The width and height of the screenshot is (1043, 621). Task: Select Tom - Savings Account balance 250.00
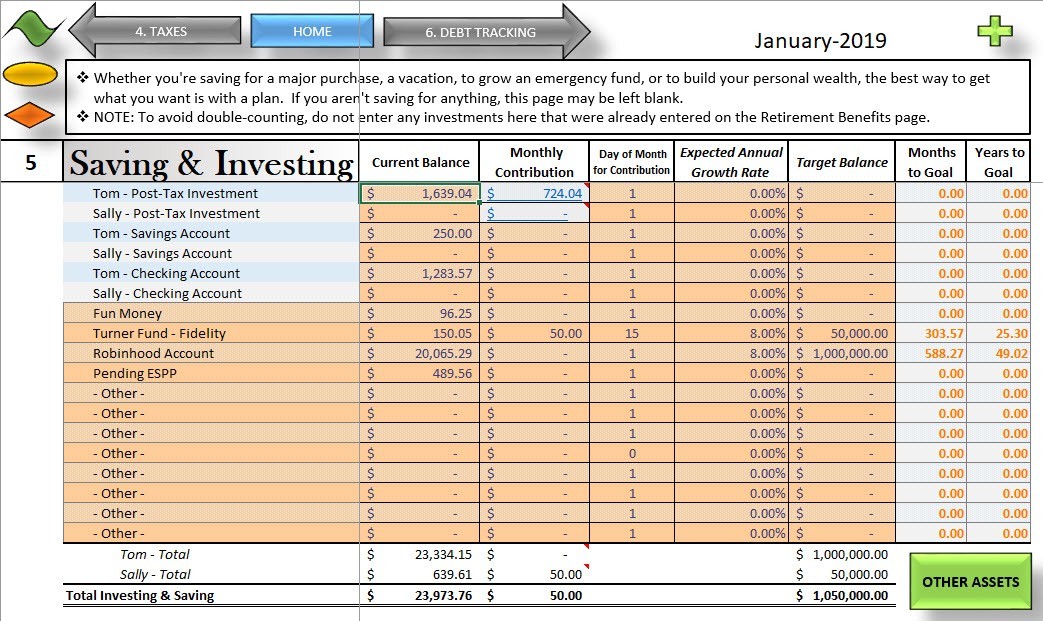(x=420, y=233)
